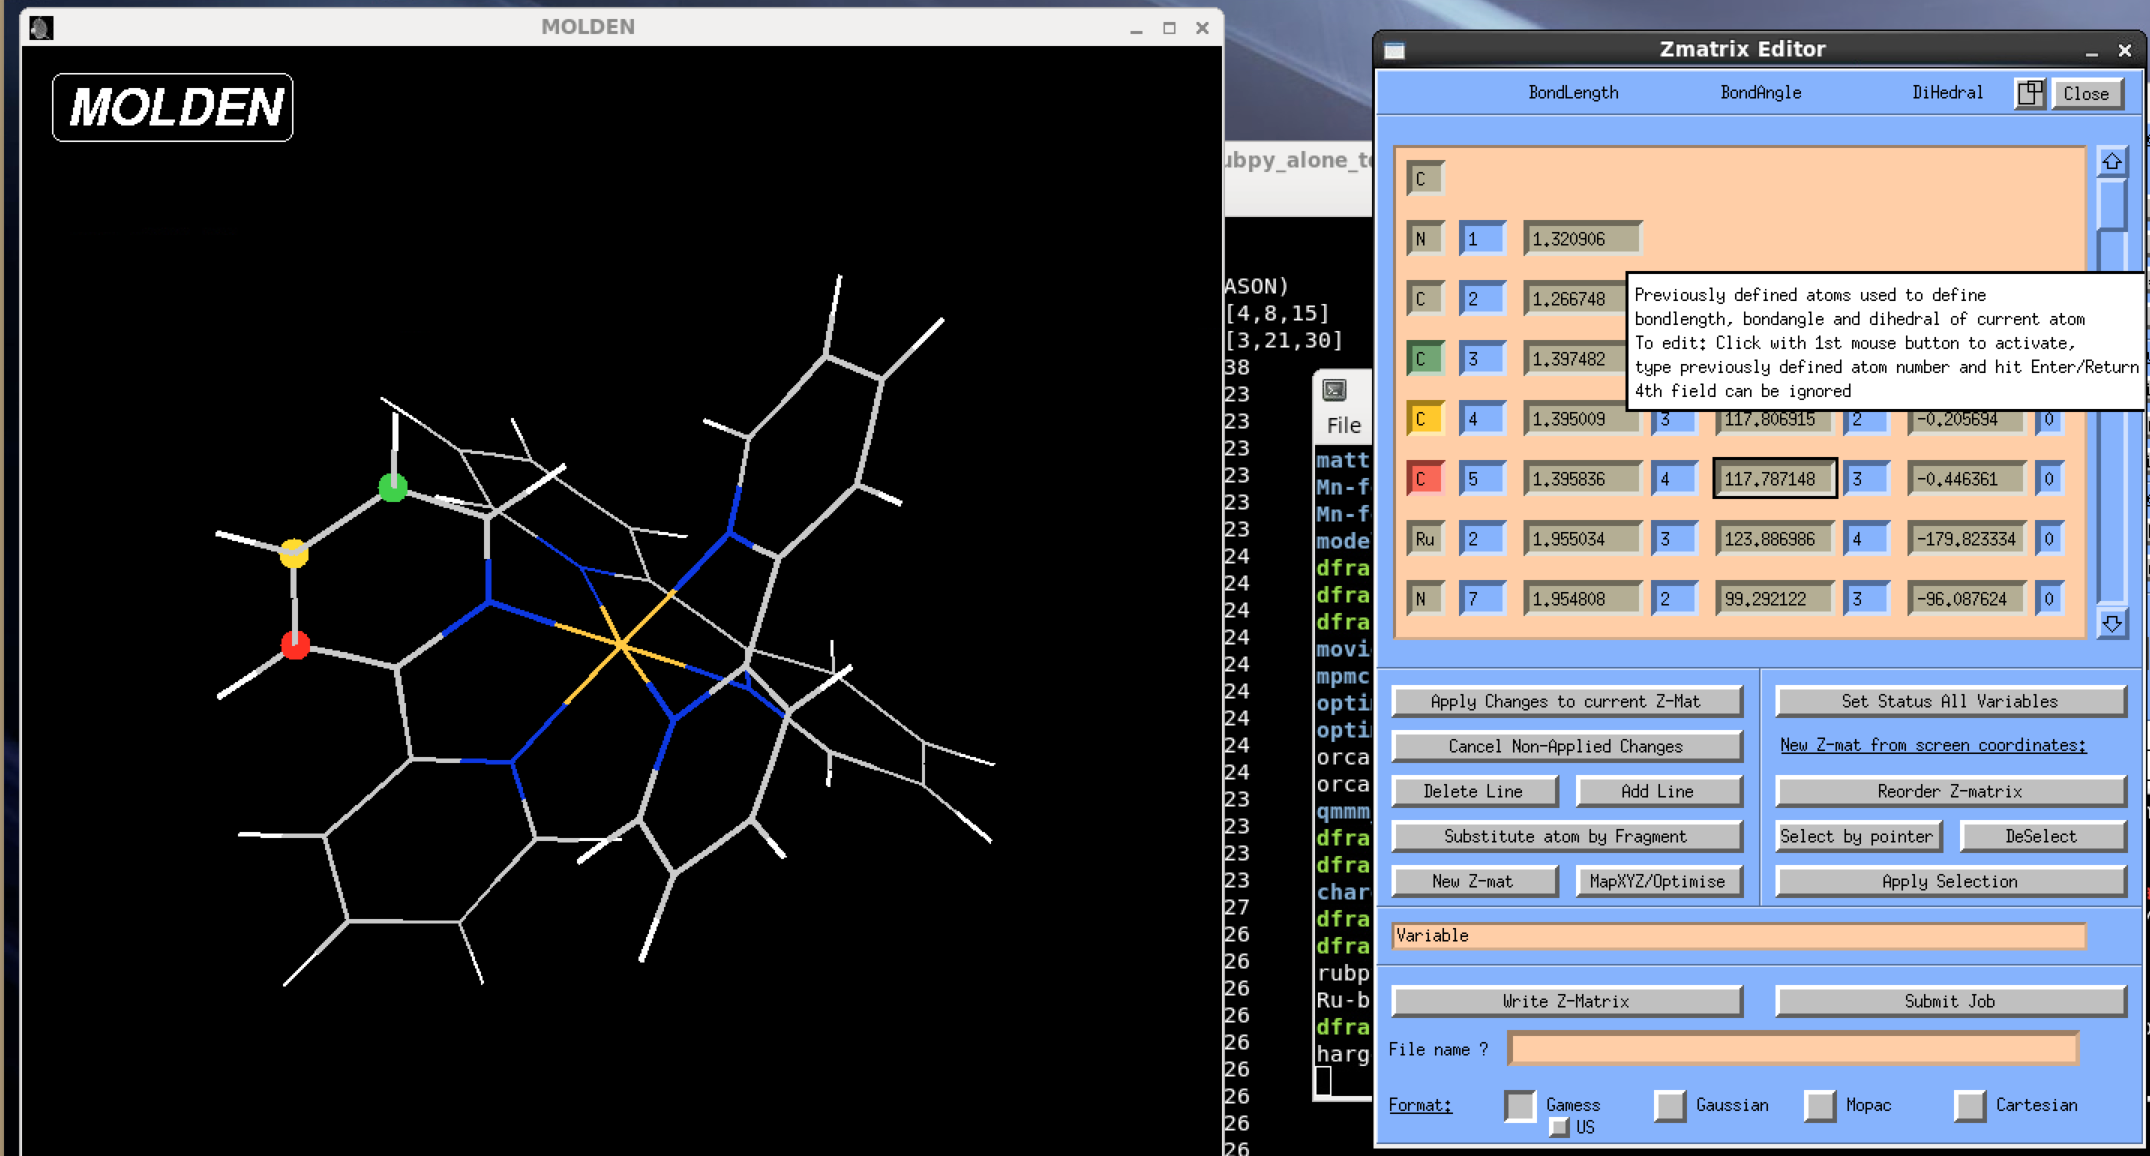
Task: Click the BondLength tab in Zmatrix Editor
Action: 1575,94
